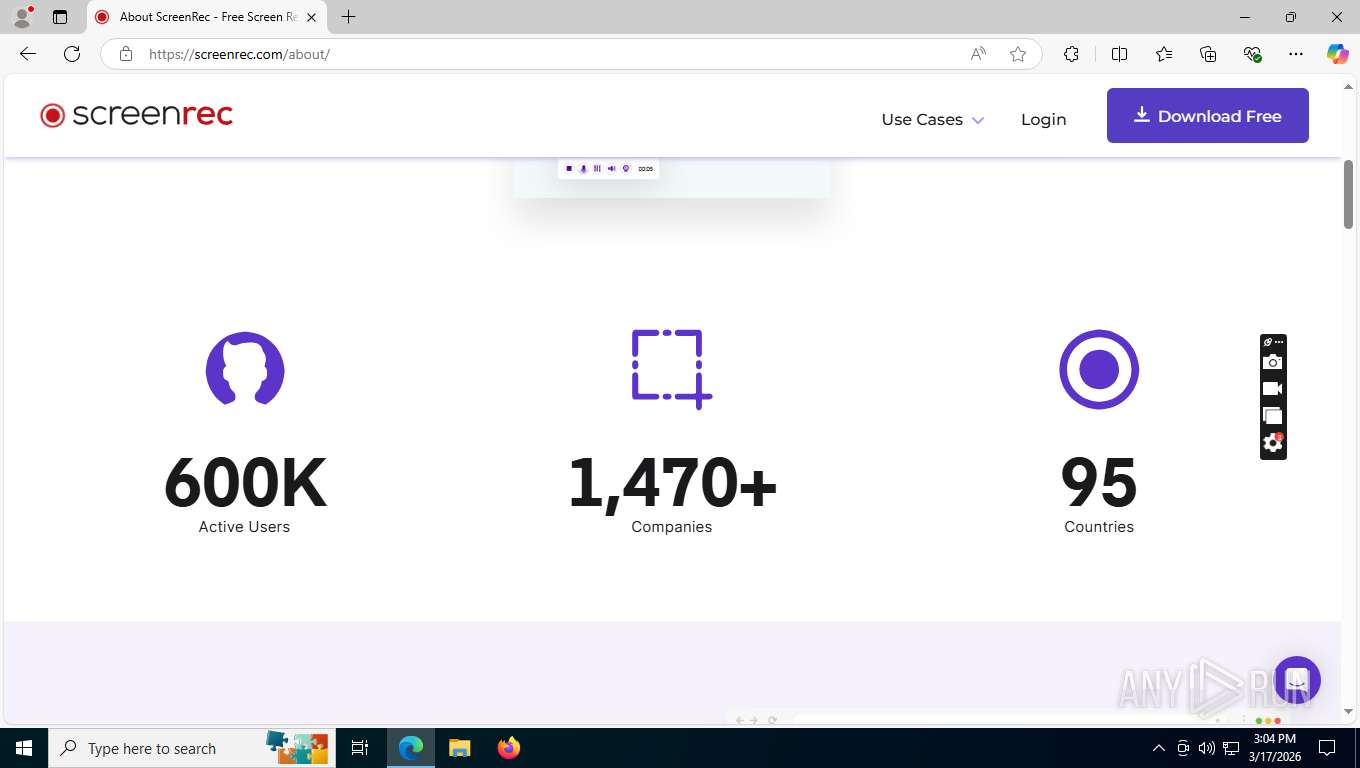Screen dimensions: 1360x768
Task: Open Collections in Edge toolbar
Action: coord(1208,54)
